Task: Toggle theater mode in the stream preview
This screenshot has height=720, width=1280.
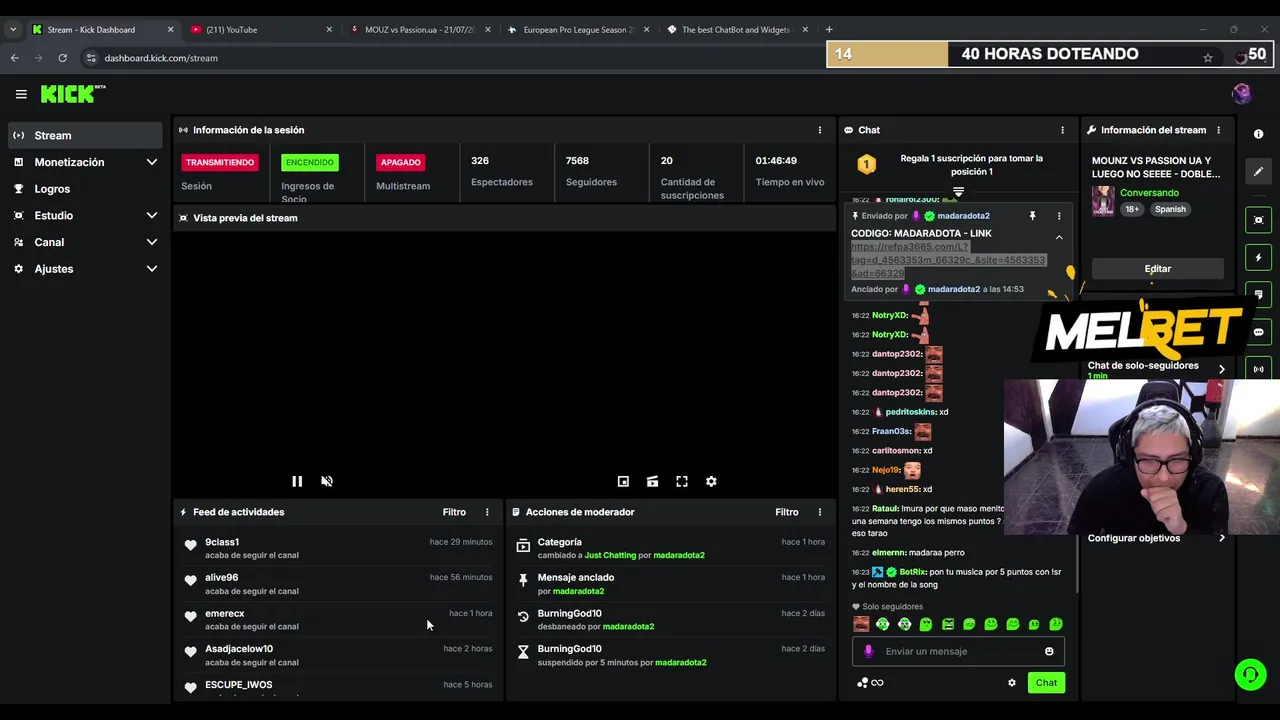Action: tap(652, 481)
